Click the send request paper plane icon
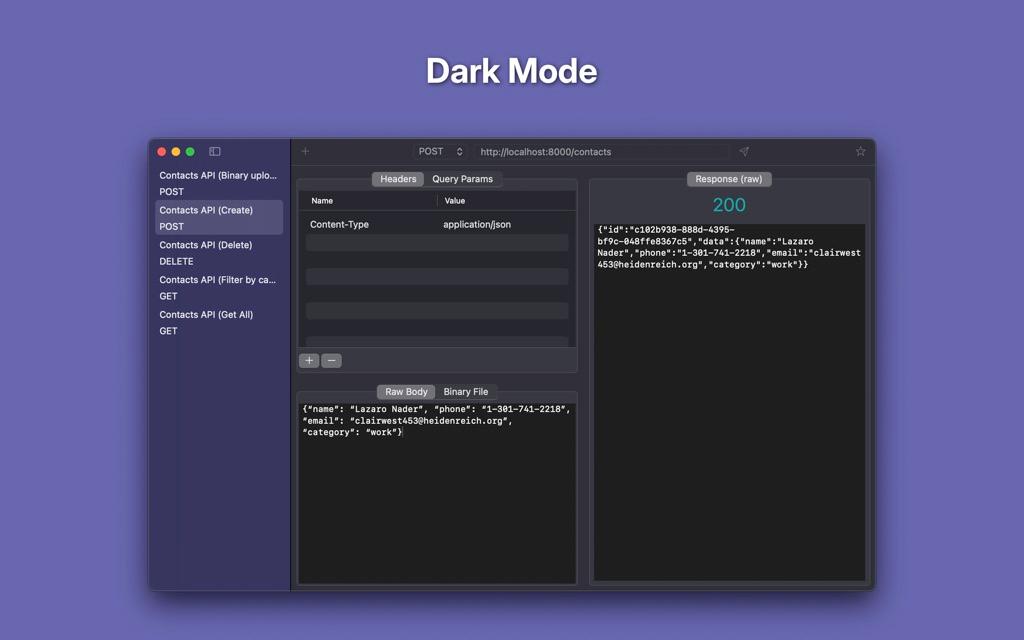The width and height of the screenshot is (1024, 640). pos(744,151)
